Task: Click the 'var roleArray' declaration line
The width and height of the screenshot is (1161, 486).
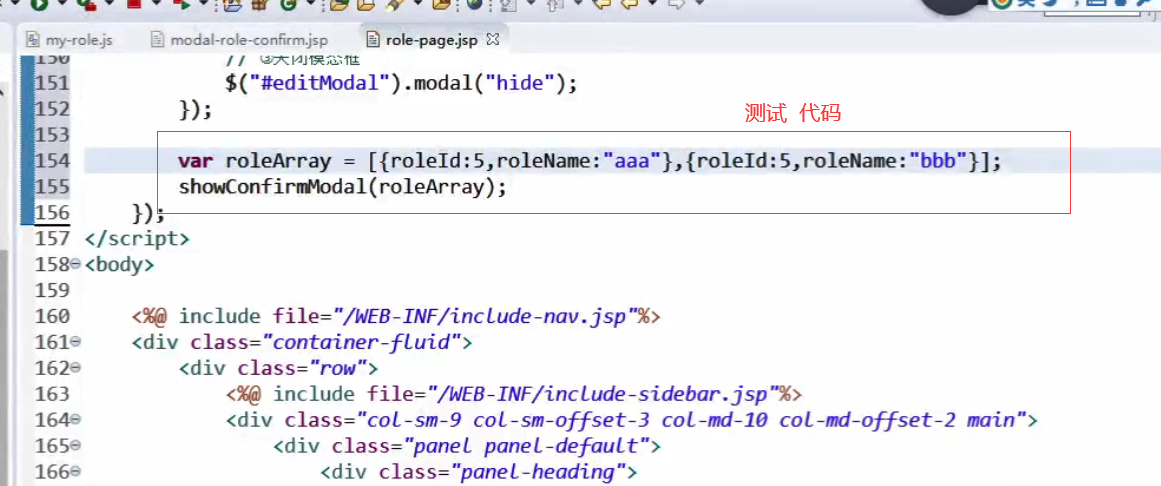Action: [x=589, y=161]
